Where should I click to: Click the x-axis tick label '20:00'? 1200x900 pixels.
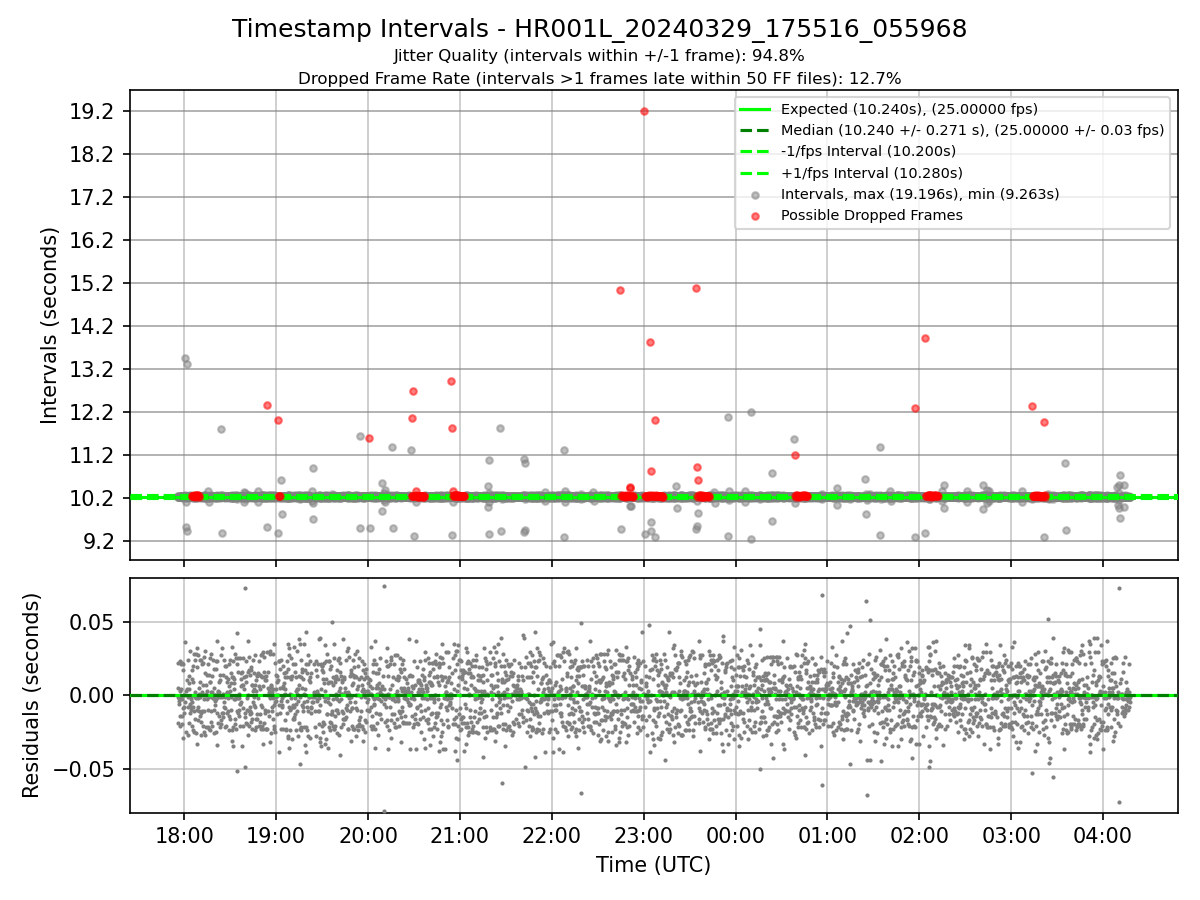[x=367, y=834]
